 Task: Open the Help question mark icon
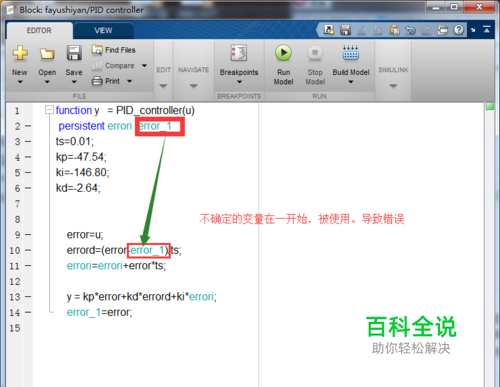tap(459, 30)
